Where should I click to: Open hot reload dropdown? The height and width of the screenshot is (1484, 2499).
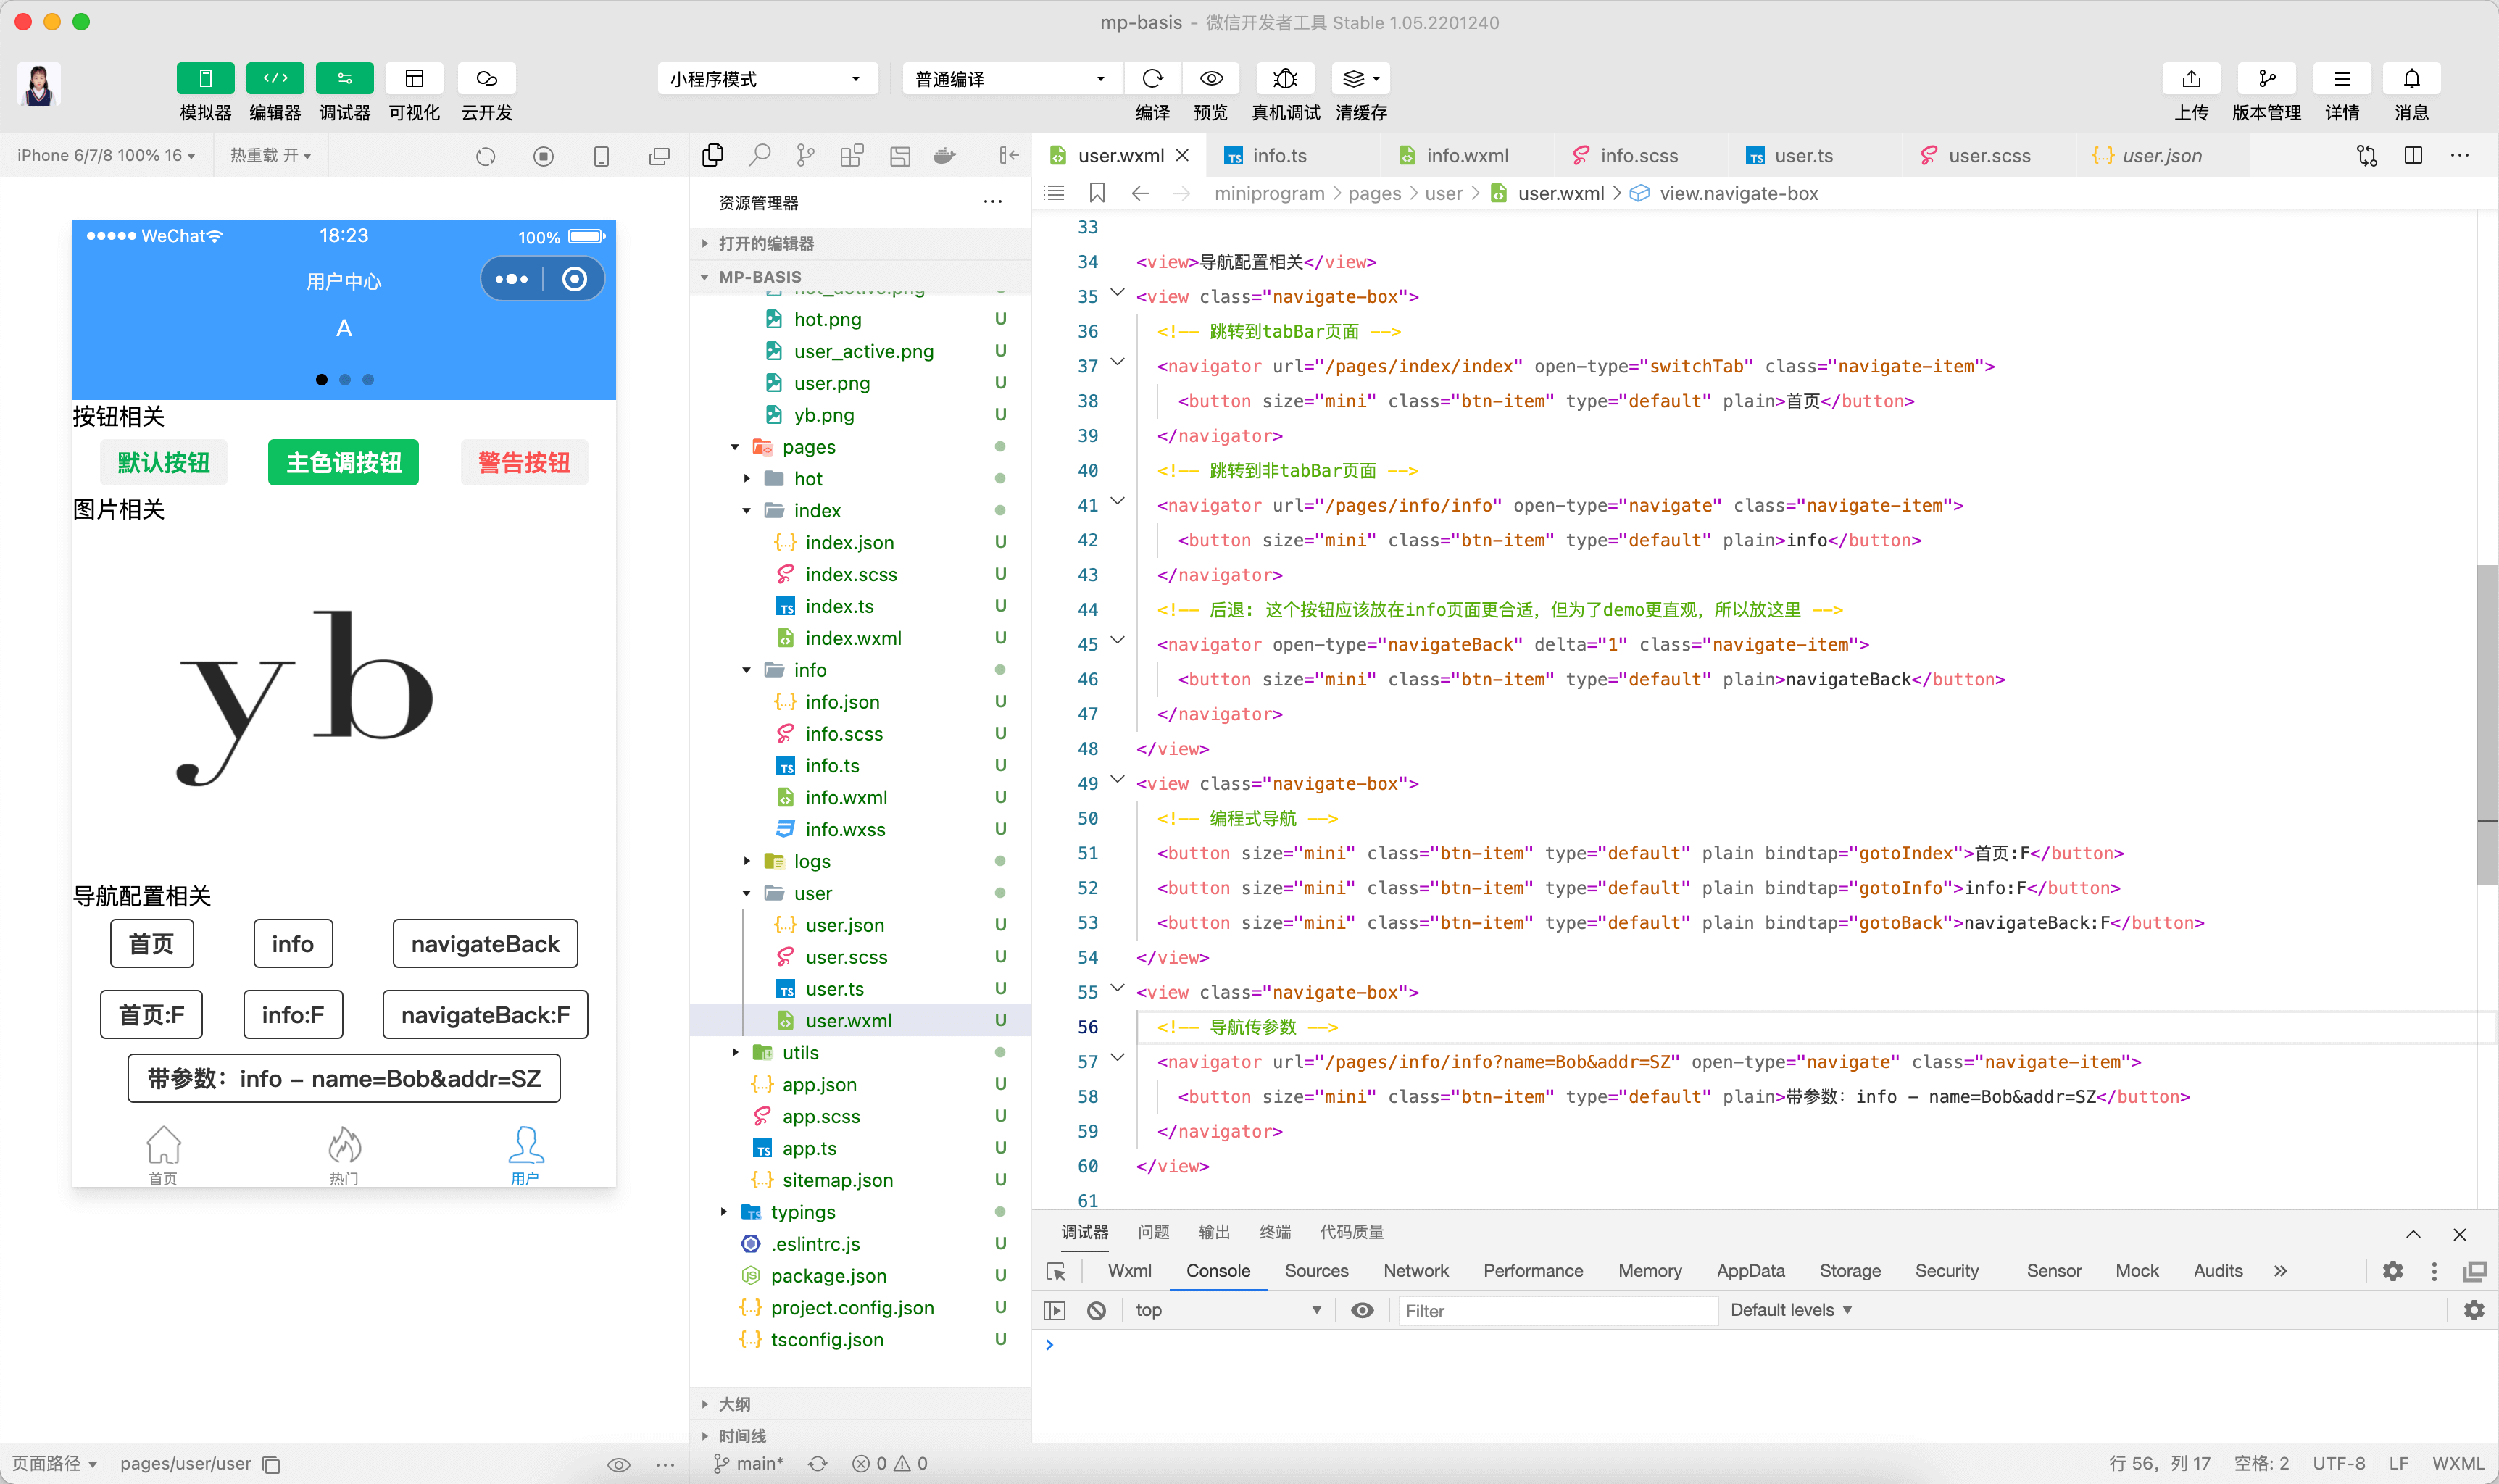click(270, 155)
